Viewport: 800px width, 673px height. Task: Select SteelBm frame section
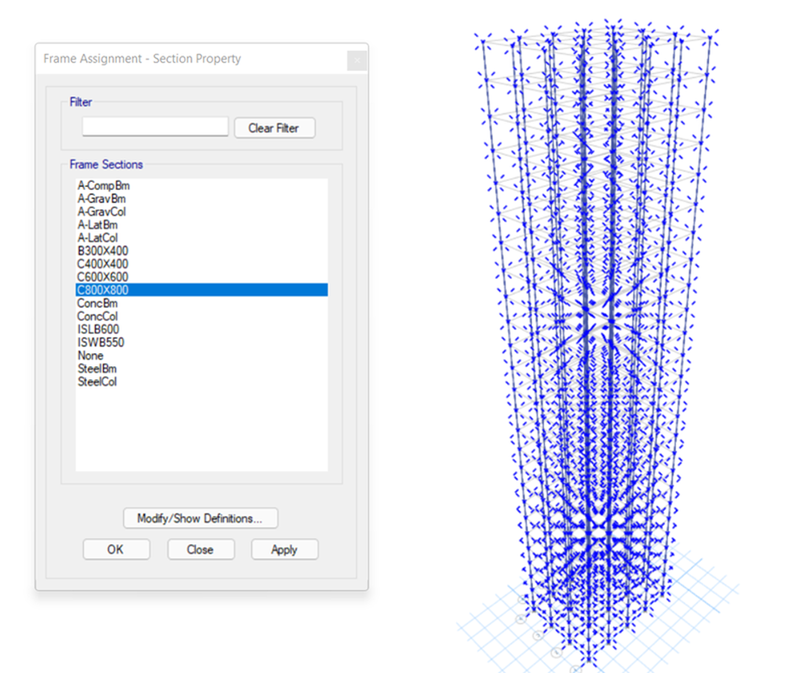pos(202,368)
